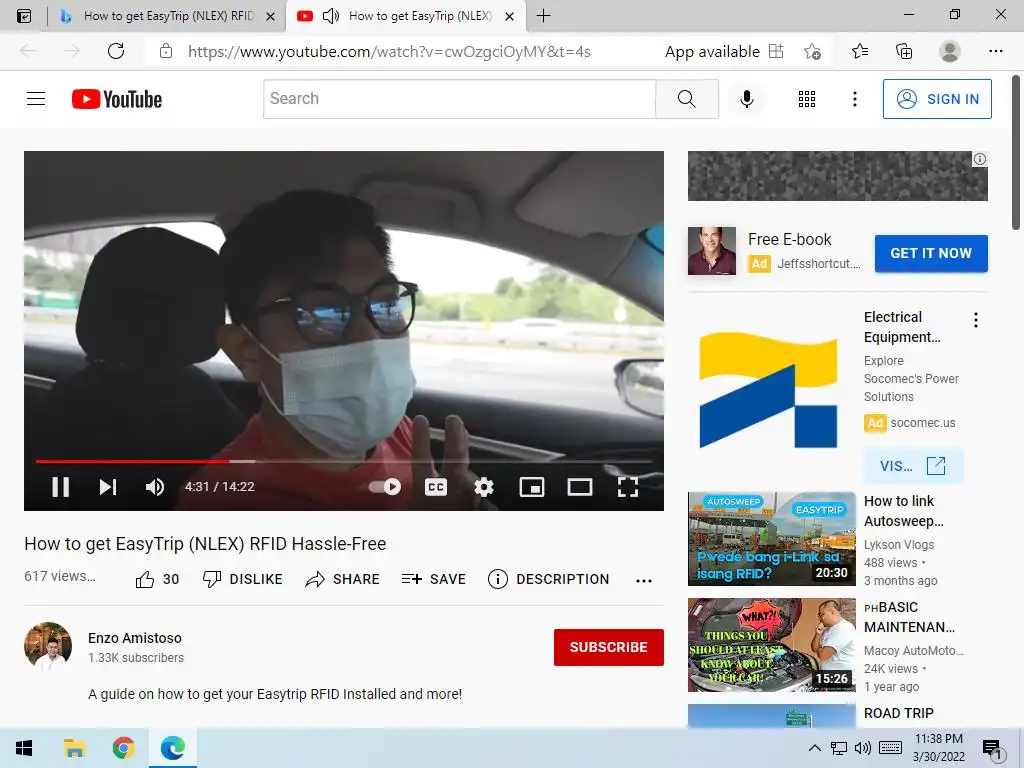
Task: Skip to next video
Action: click(108, 487)
